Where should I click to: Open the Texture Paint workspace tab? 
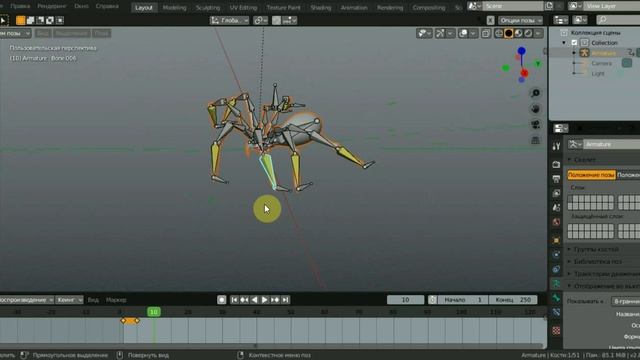(x=283, y=7)
